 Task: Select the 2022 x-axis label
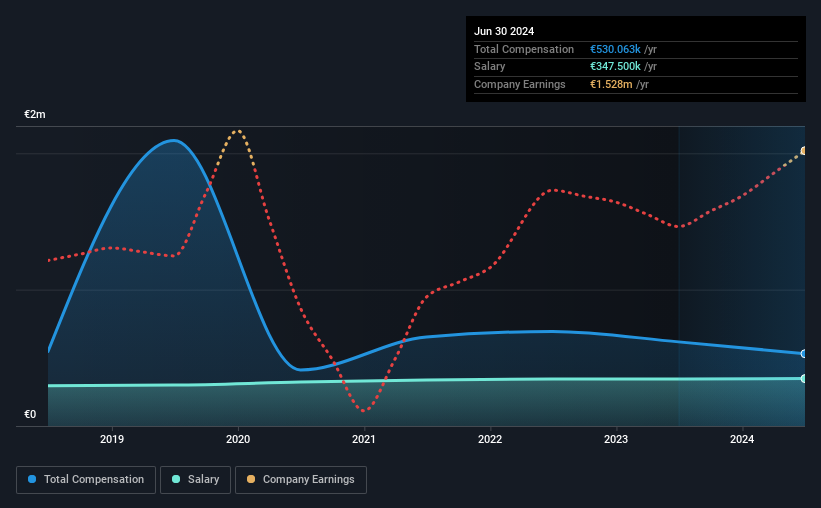490,439
